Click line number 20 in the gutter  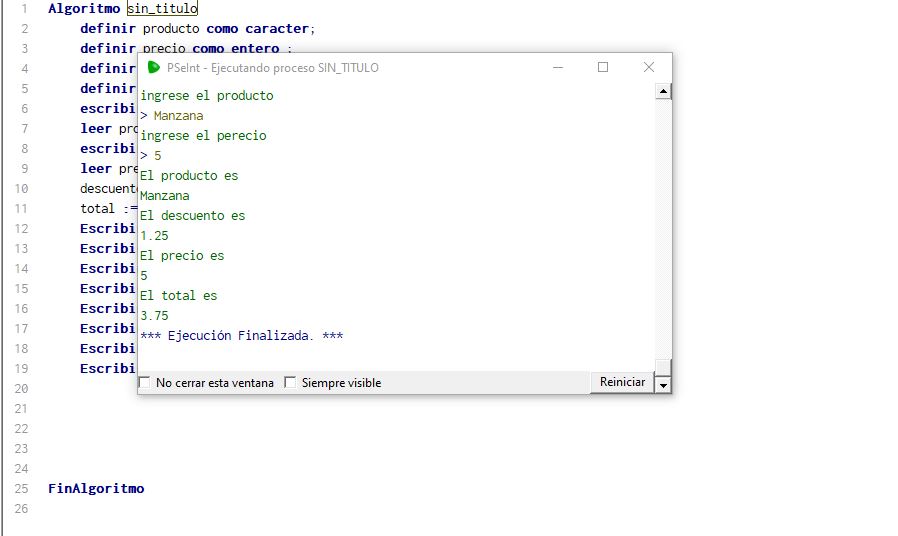coord(22,388)
